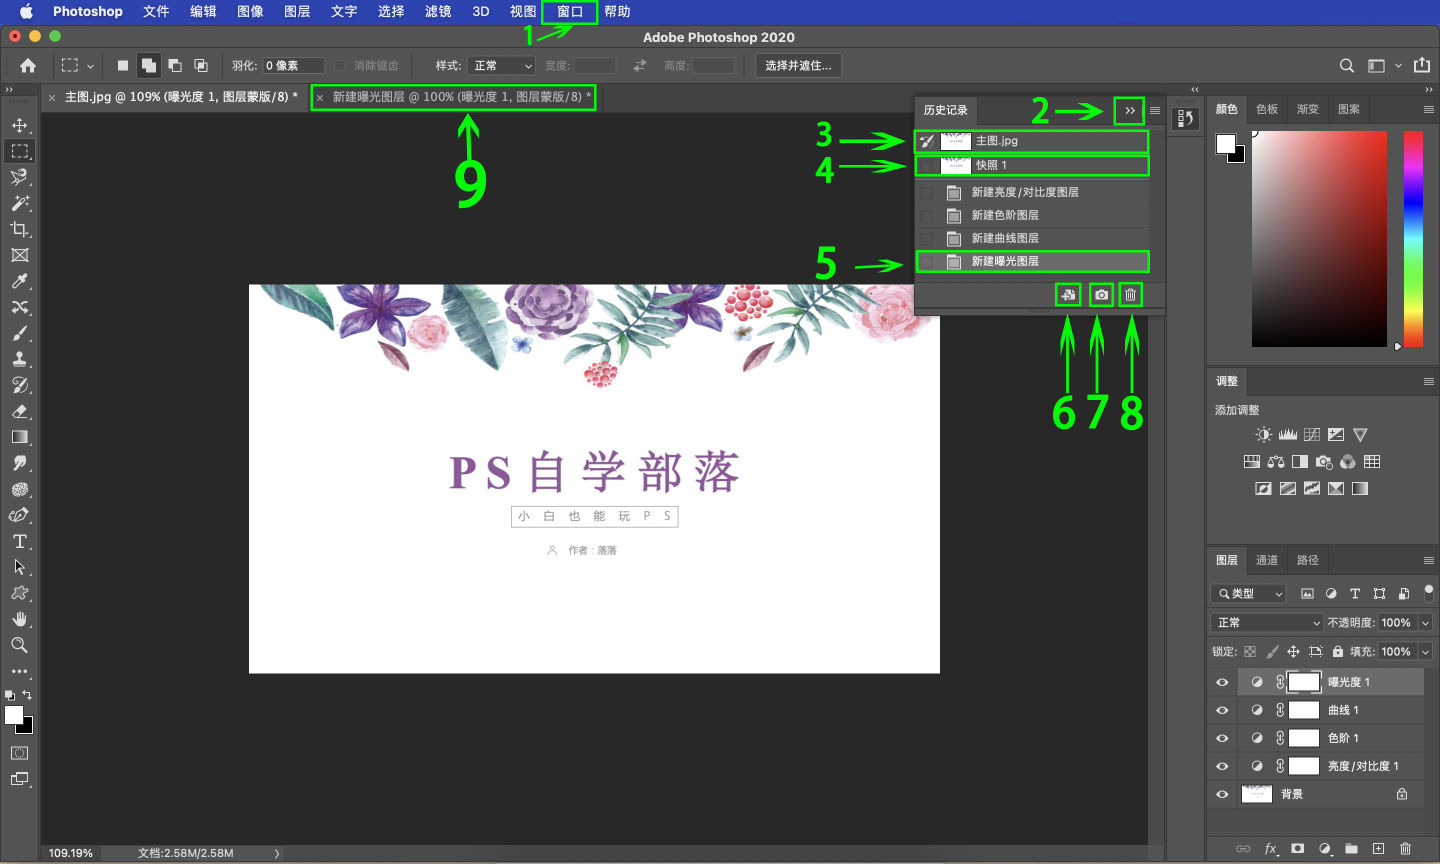The width and height of the screenshot is (1440, 864).
Task: Select the Crop tool
Action: (x=20, y=229)
